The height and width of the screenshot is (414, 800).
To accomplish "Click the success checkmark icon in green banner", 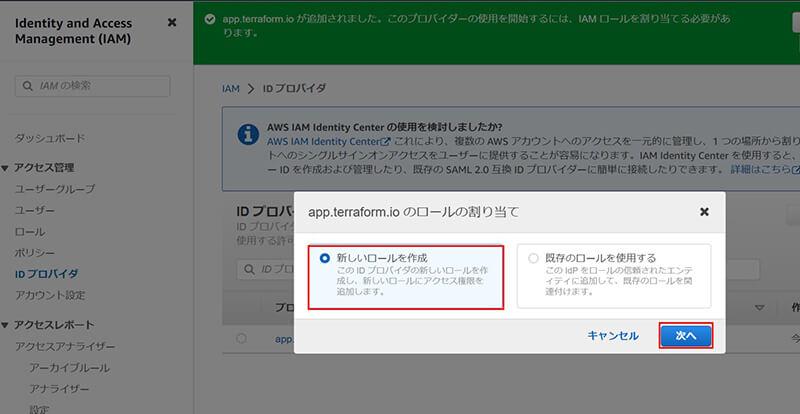I will [209, 19].
